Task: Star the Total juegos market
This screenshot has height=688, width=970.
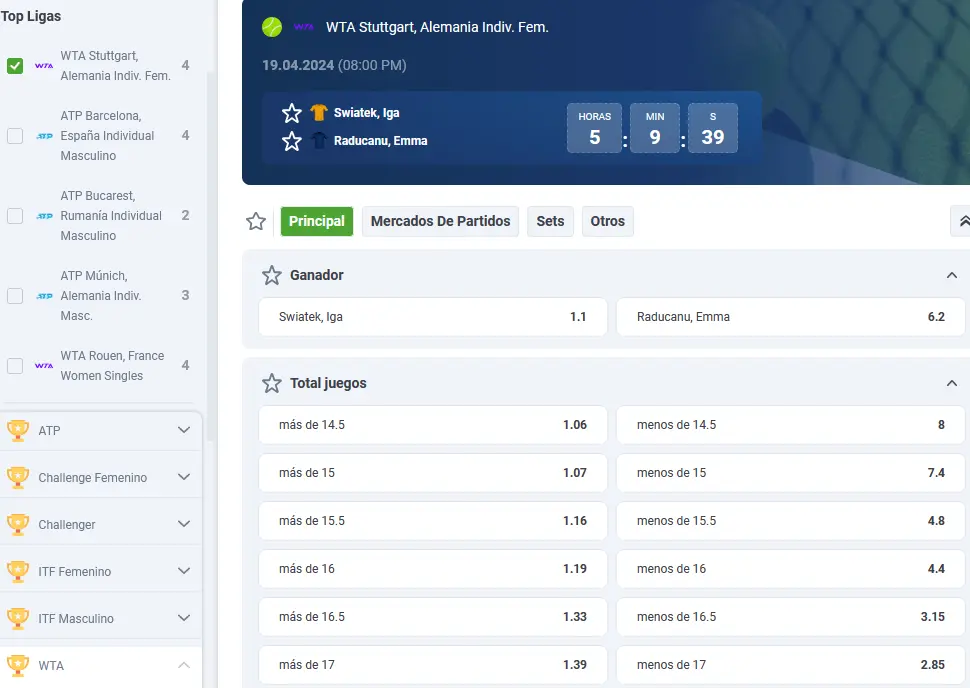Action: 272,383
